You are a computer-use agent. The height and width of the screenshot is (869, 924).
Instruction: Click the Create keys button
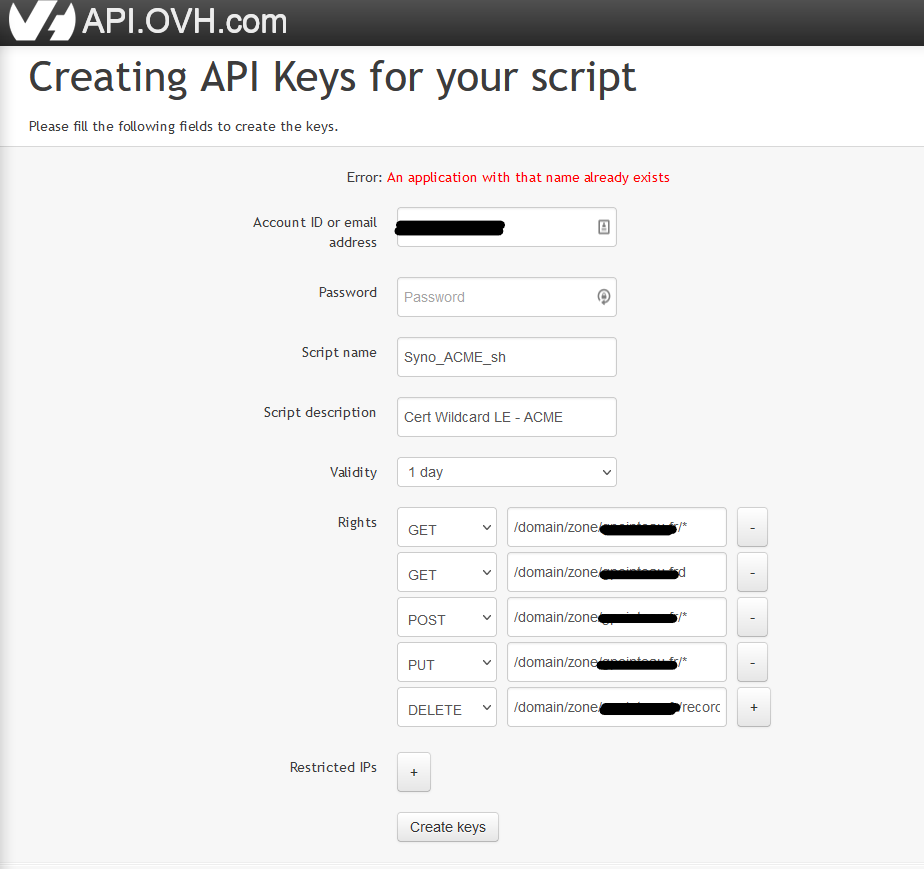[x=448, y=827]
